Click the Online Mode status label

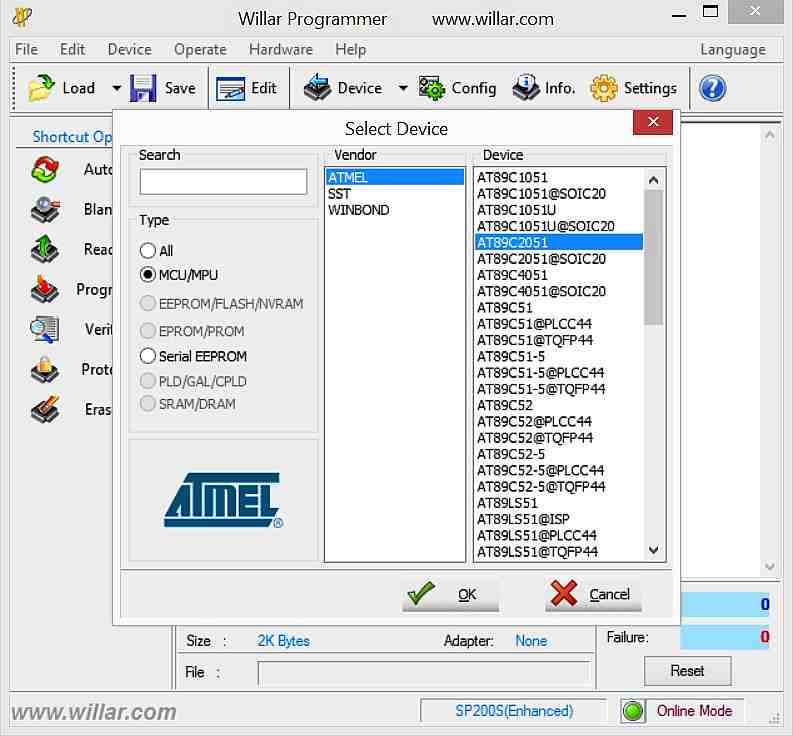[x=694, y=711]
